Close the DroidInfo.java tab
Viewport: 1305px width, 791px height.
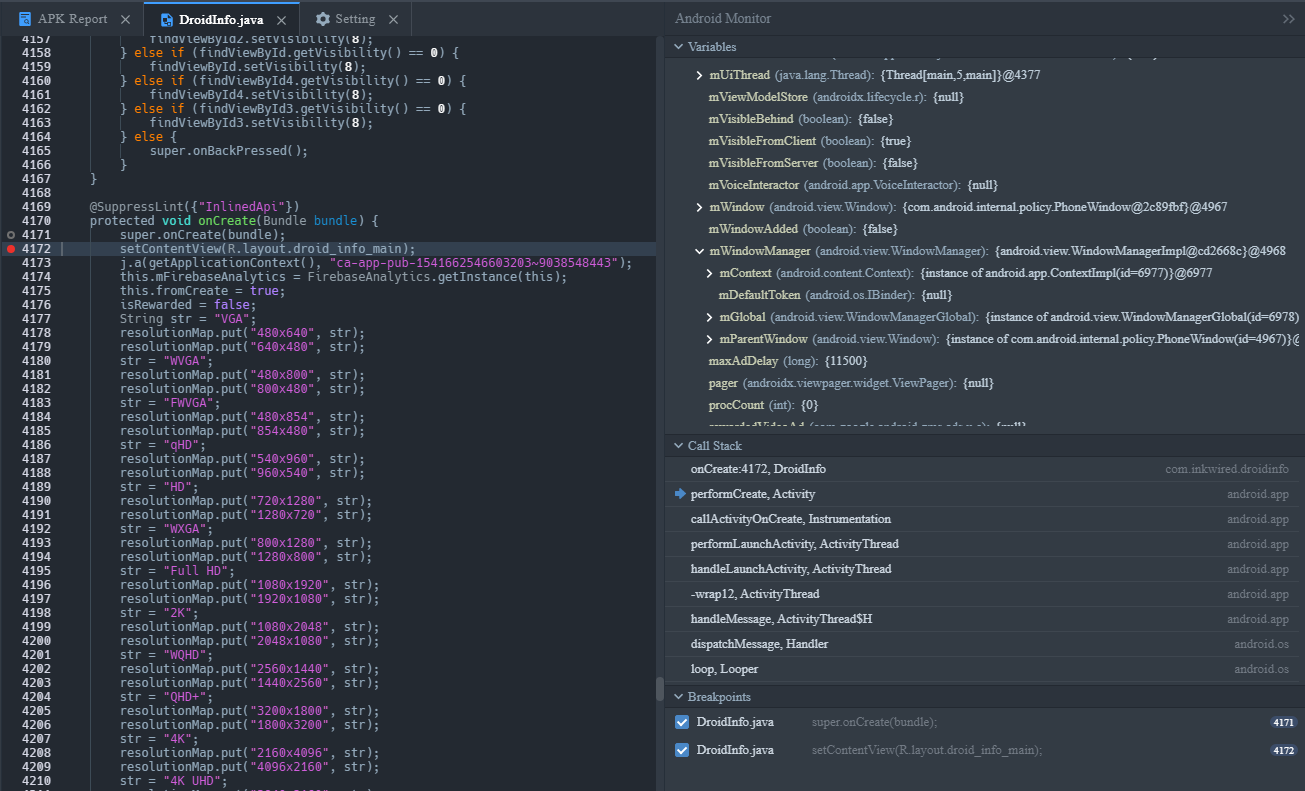click(281, 20)
